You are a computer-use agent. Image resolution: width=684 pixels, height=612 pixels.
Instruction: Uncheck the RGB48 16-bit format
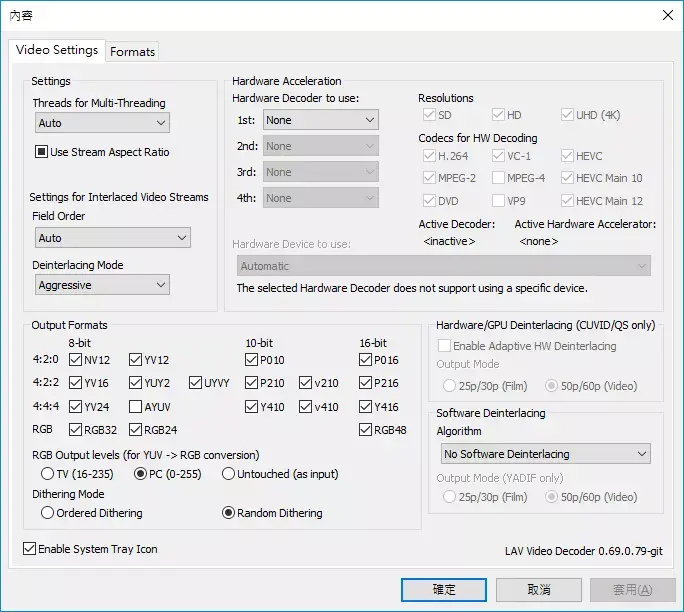coord(366,431)
